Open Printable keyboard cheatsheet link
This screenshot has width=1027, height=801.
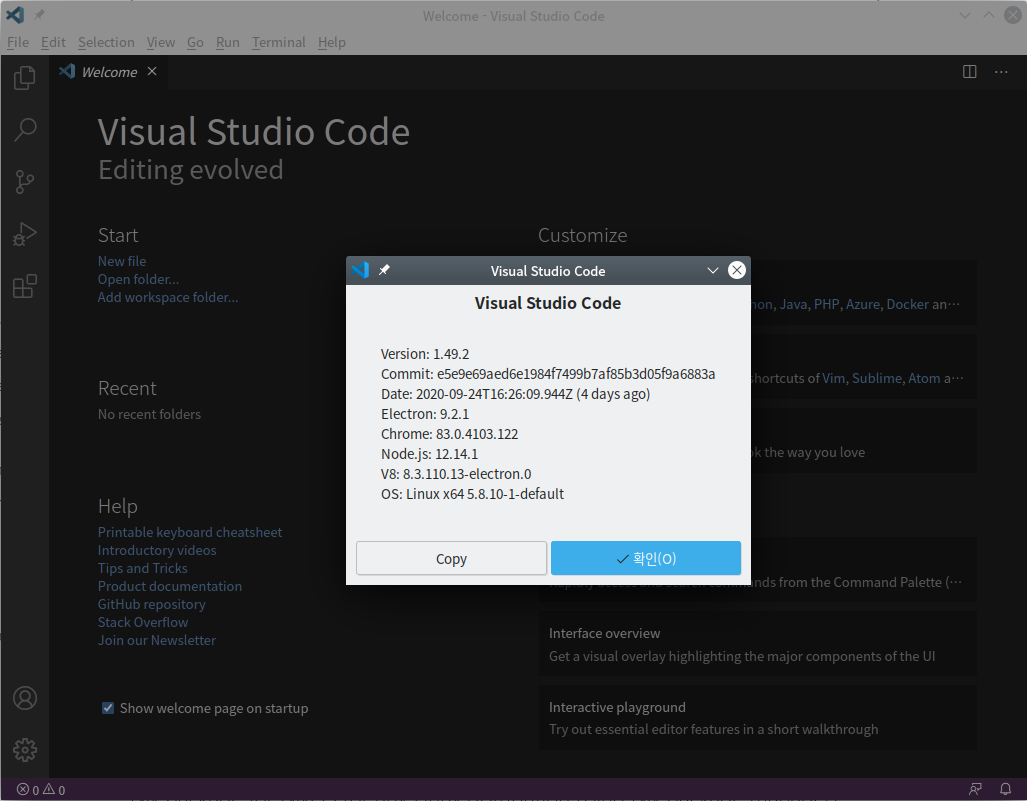click(x=190, y=532)
